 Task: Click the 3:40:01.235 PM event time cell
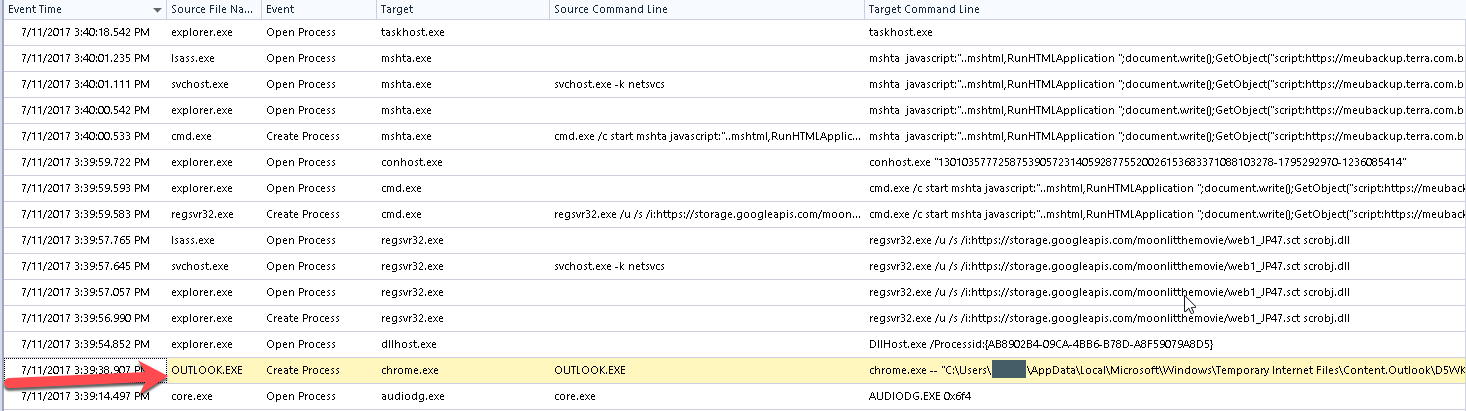(x=83, y=58)
